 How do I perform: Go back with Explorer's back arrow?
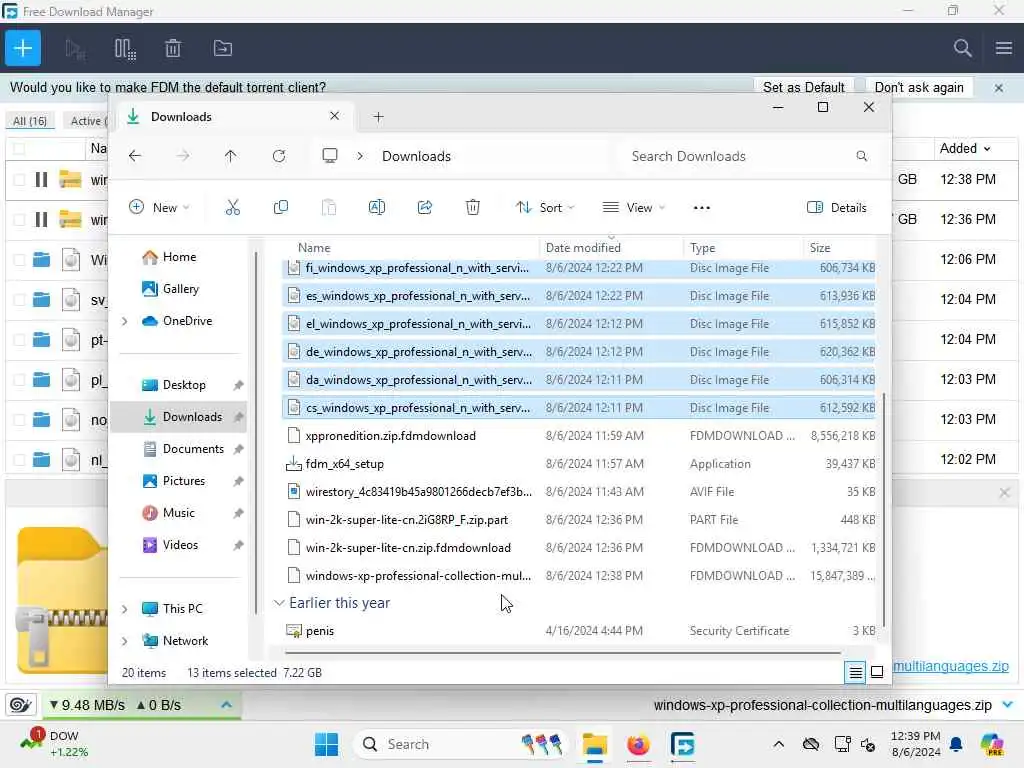(135, 156)
